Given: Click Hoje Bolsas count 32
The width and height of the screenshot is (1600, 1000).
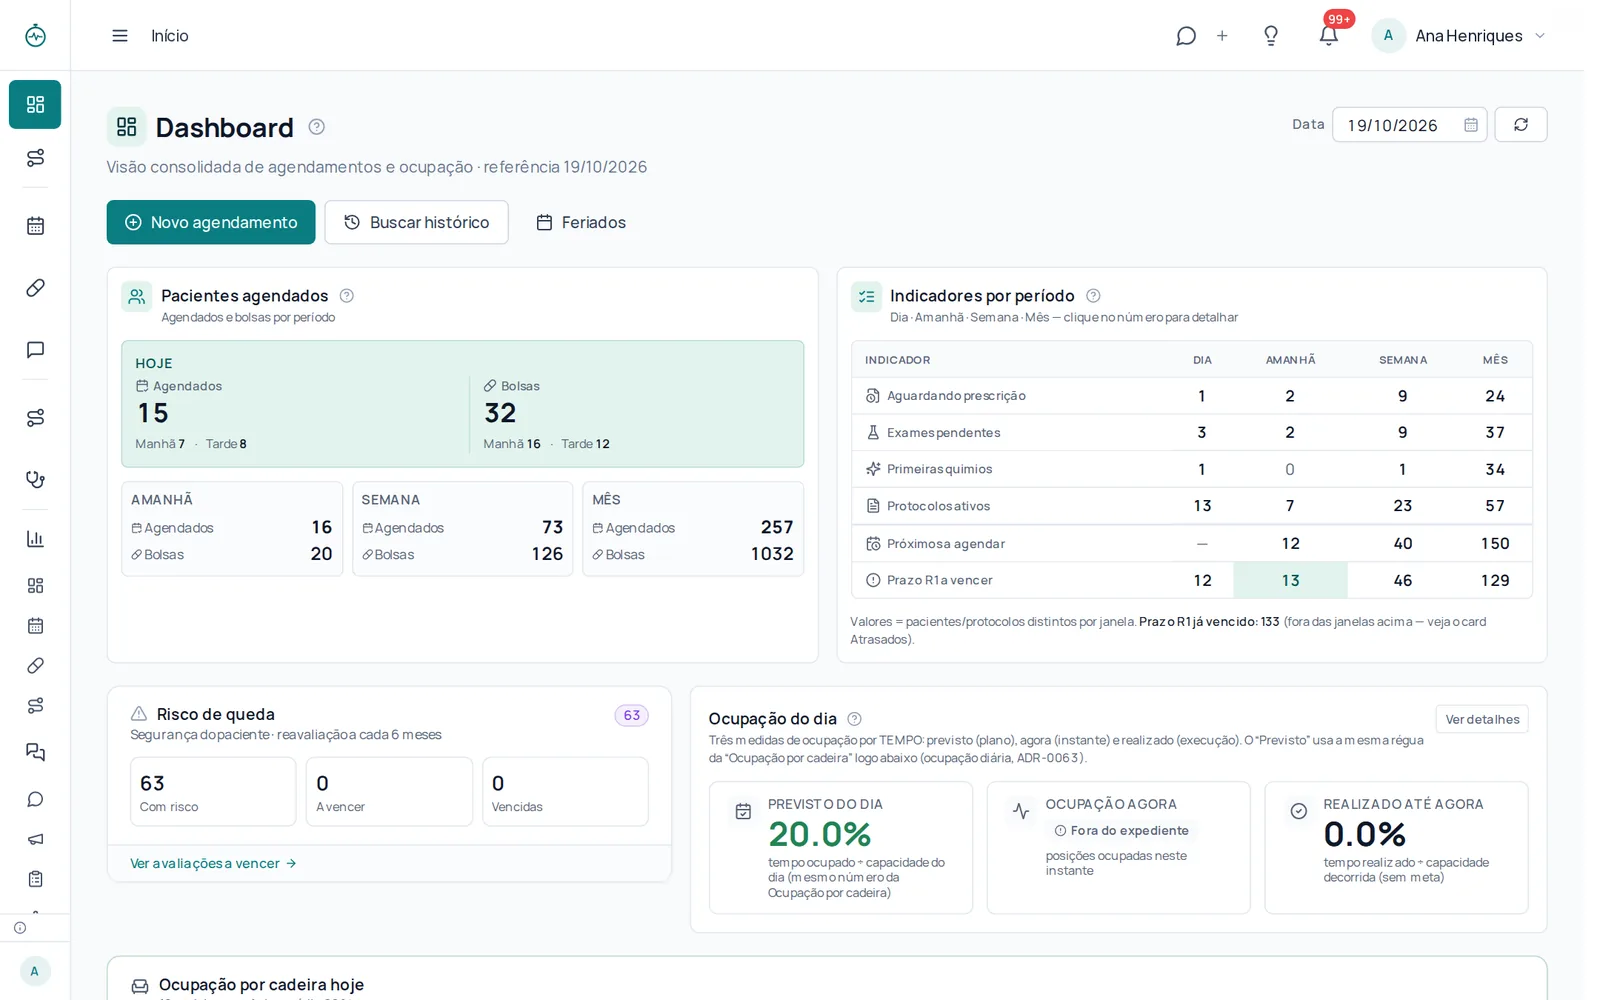Looking at the screenshot, I should click(x=500, y=413).
